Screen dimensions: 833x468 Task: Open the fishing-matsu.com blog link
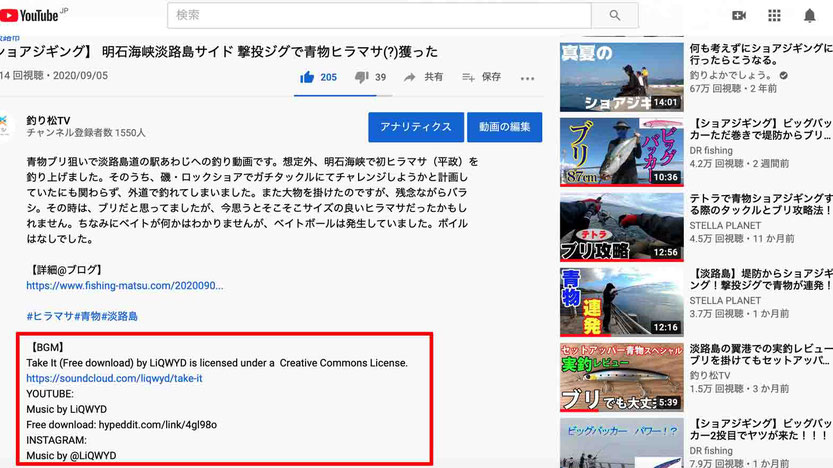(x=125, y=286)
